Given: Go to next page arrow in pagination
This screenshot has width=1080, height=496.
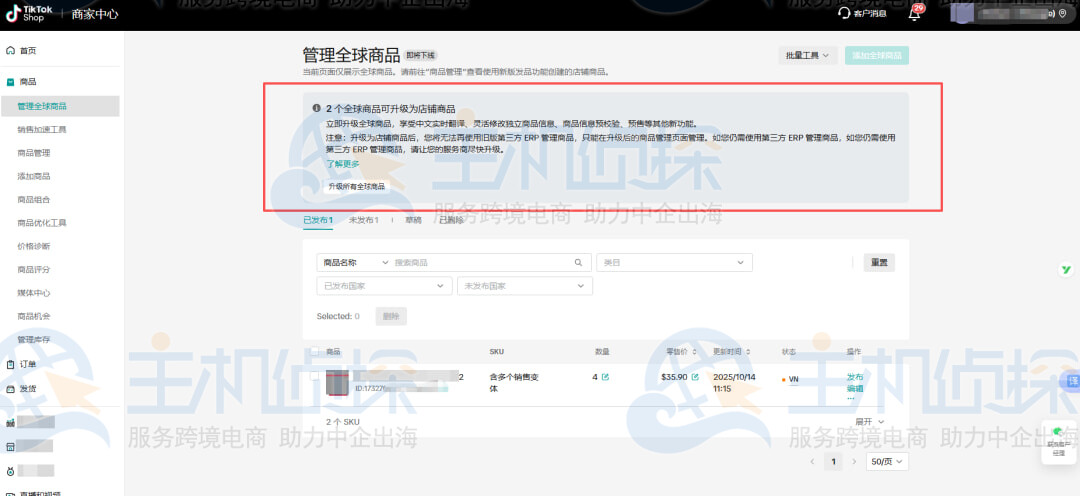Looking at the screenshot, I should point(855,462).
